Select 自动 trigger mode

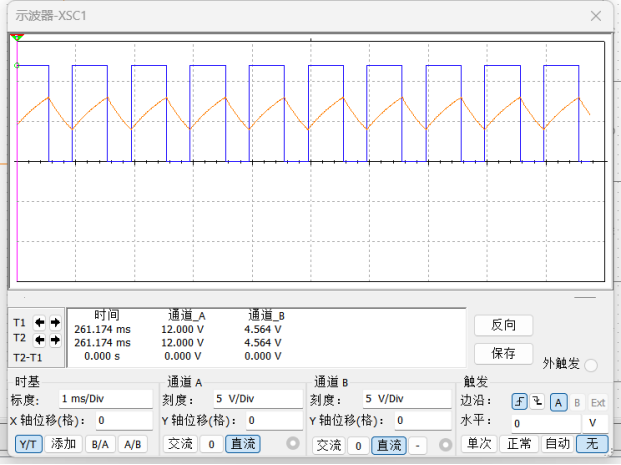557,444
